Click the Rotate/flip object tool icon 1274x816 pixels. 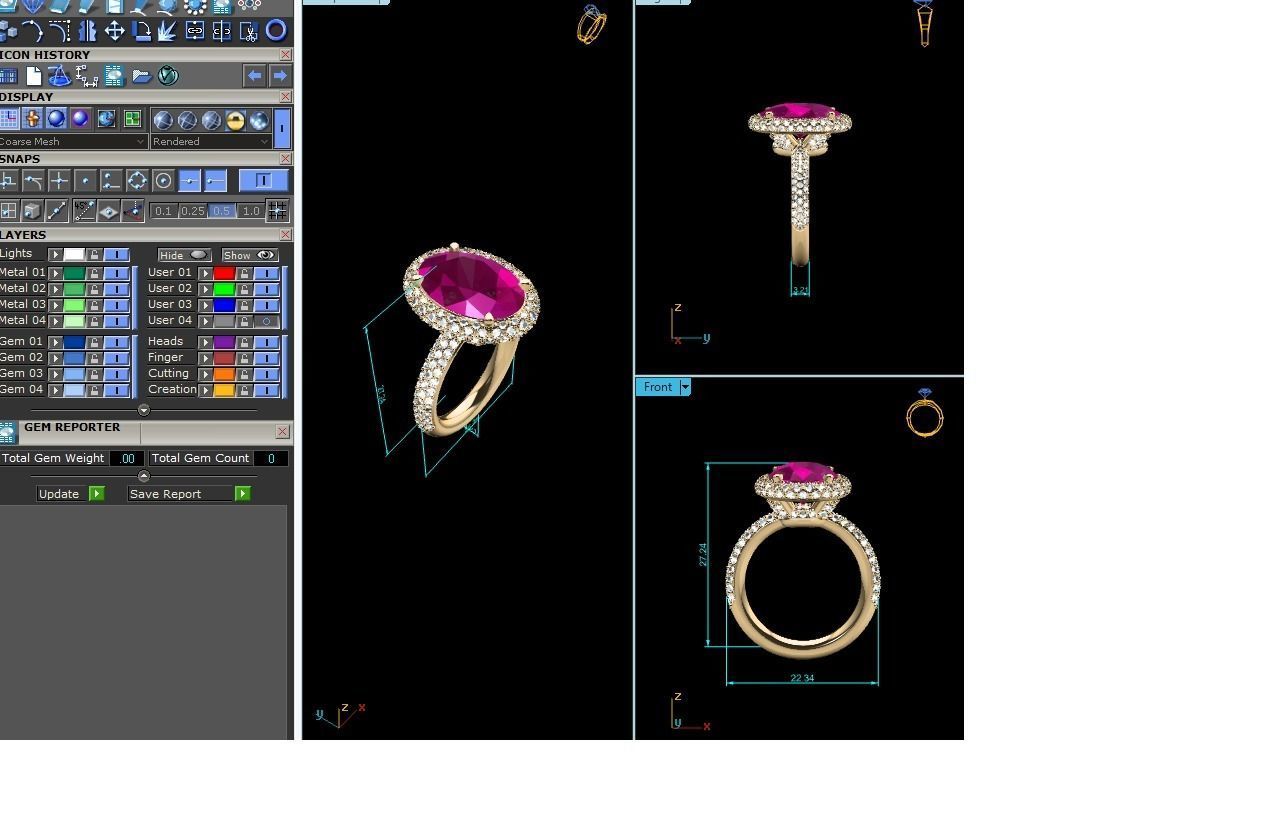click(142, 31)
